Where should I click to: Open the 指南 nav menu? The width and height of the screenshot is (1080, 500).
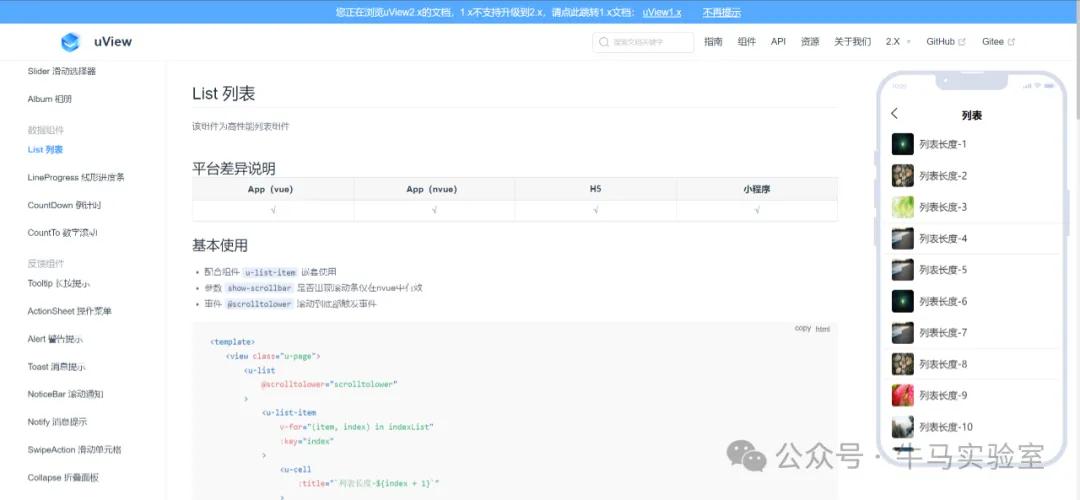[x=714, y=42]
